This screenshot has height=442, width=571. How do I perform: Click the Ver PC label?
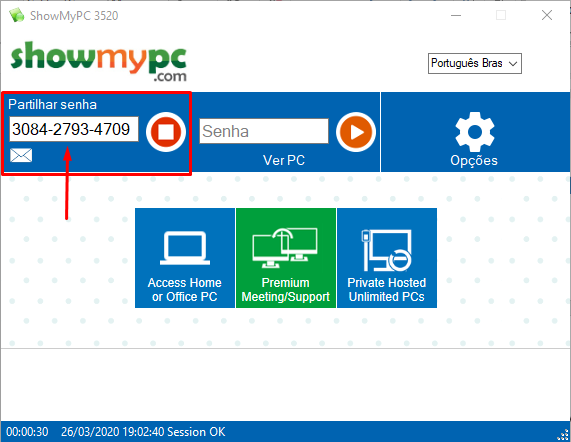coord(284,160)
